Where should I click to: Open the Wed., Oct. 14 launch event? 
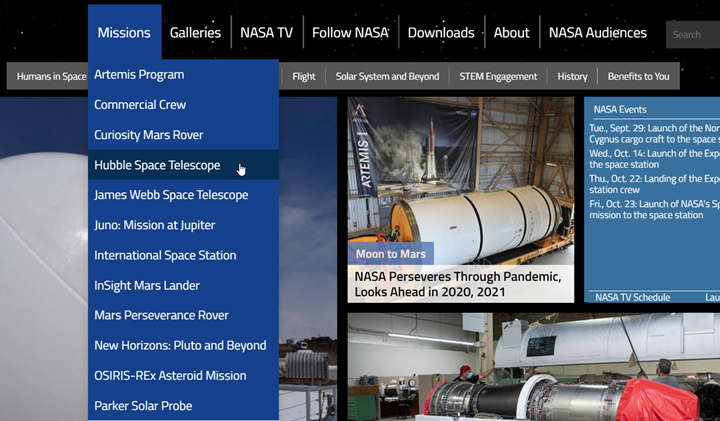click(654, 159)
